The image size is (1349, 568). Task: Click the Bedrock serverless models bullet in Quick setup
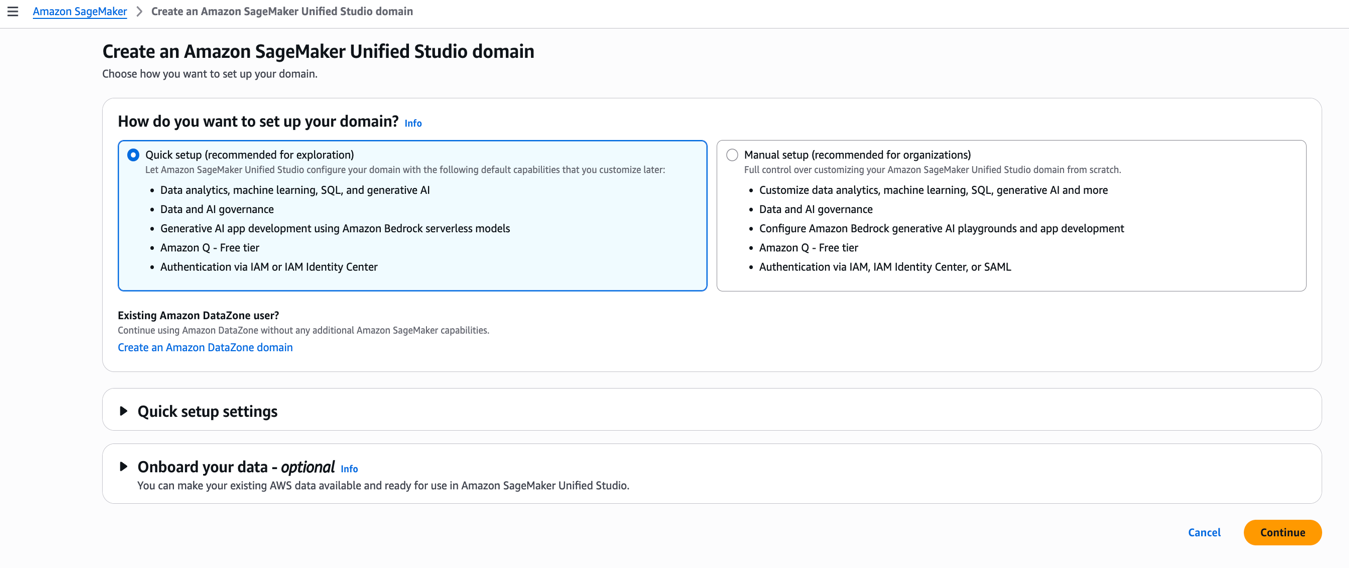tap(335, 229)
